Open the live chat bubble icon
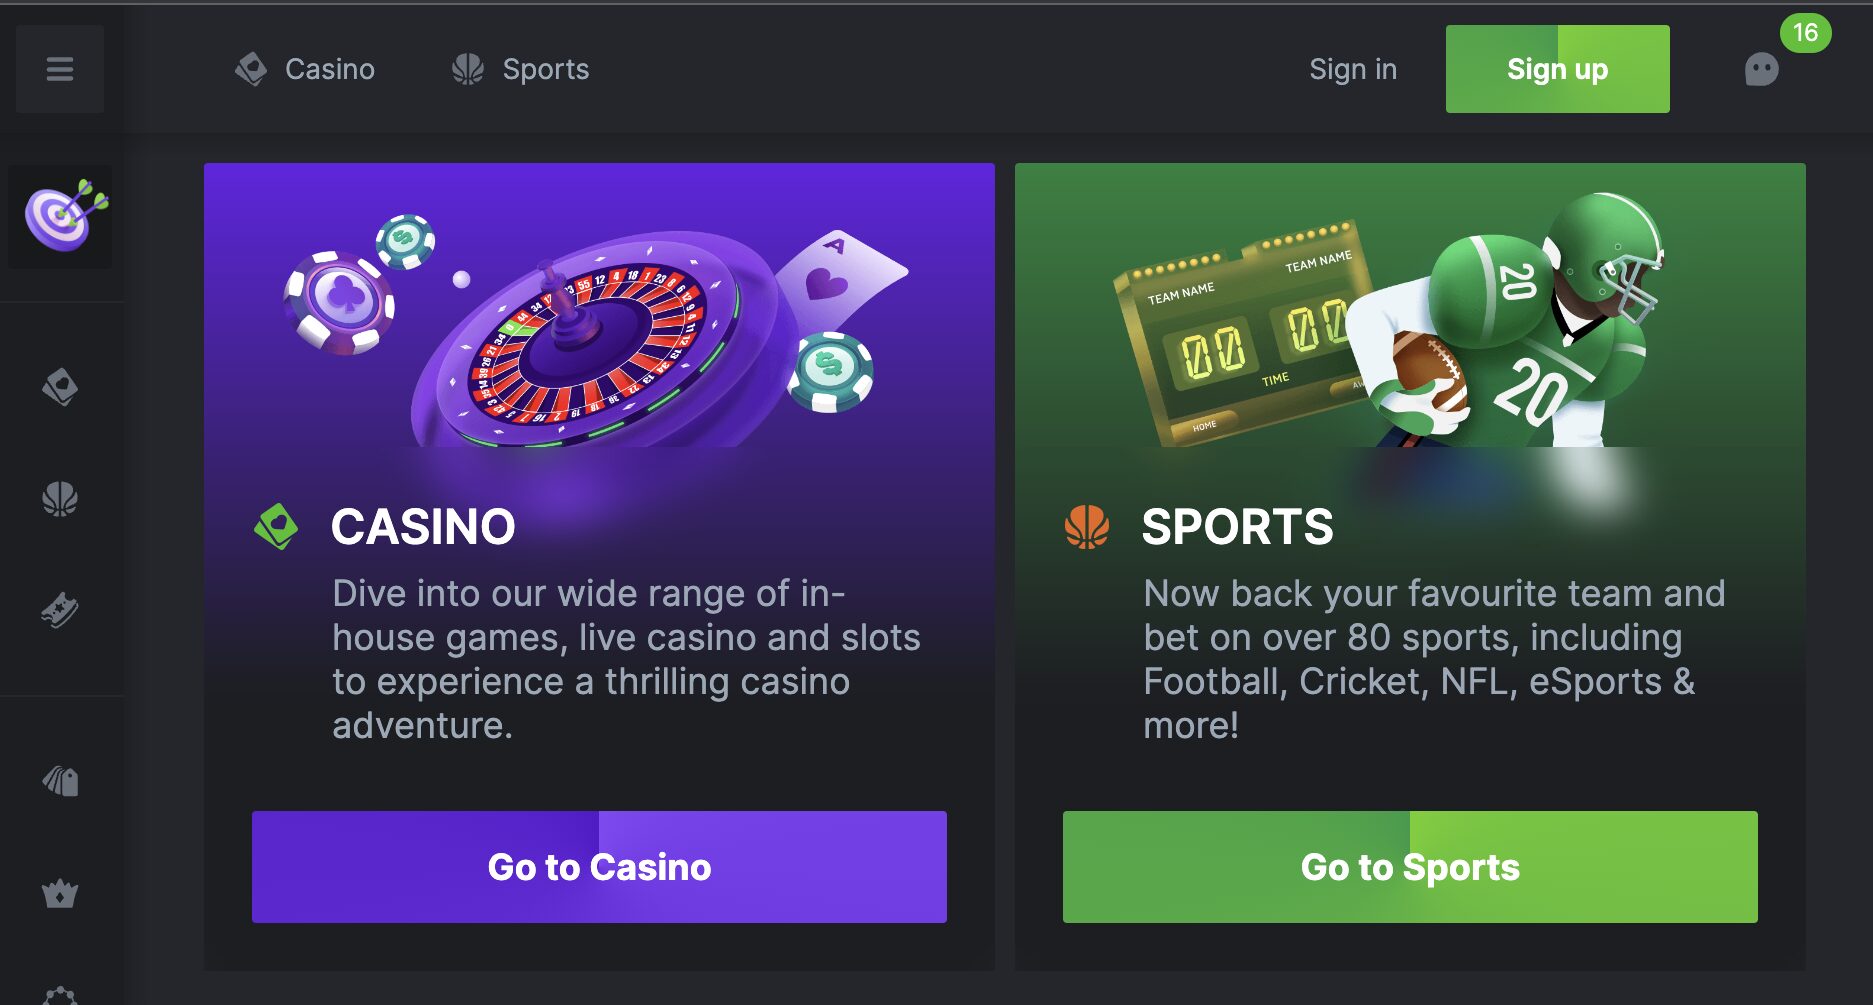Image resolution: width=1873 pixels, height=1005 pixels. tap(1761, 70)
